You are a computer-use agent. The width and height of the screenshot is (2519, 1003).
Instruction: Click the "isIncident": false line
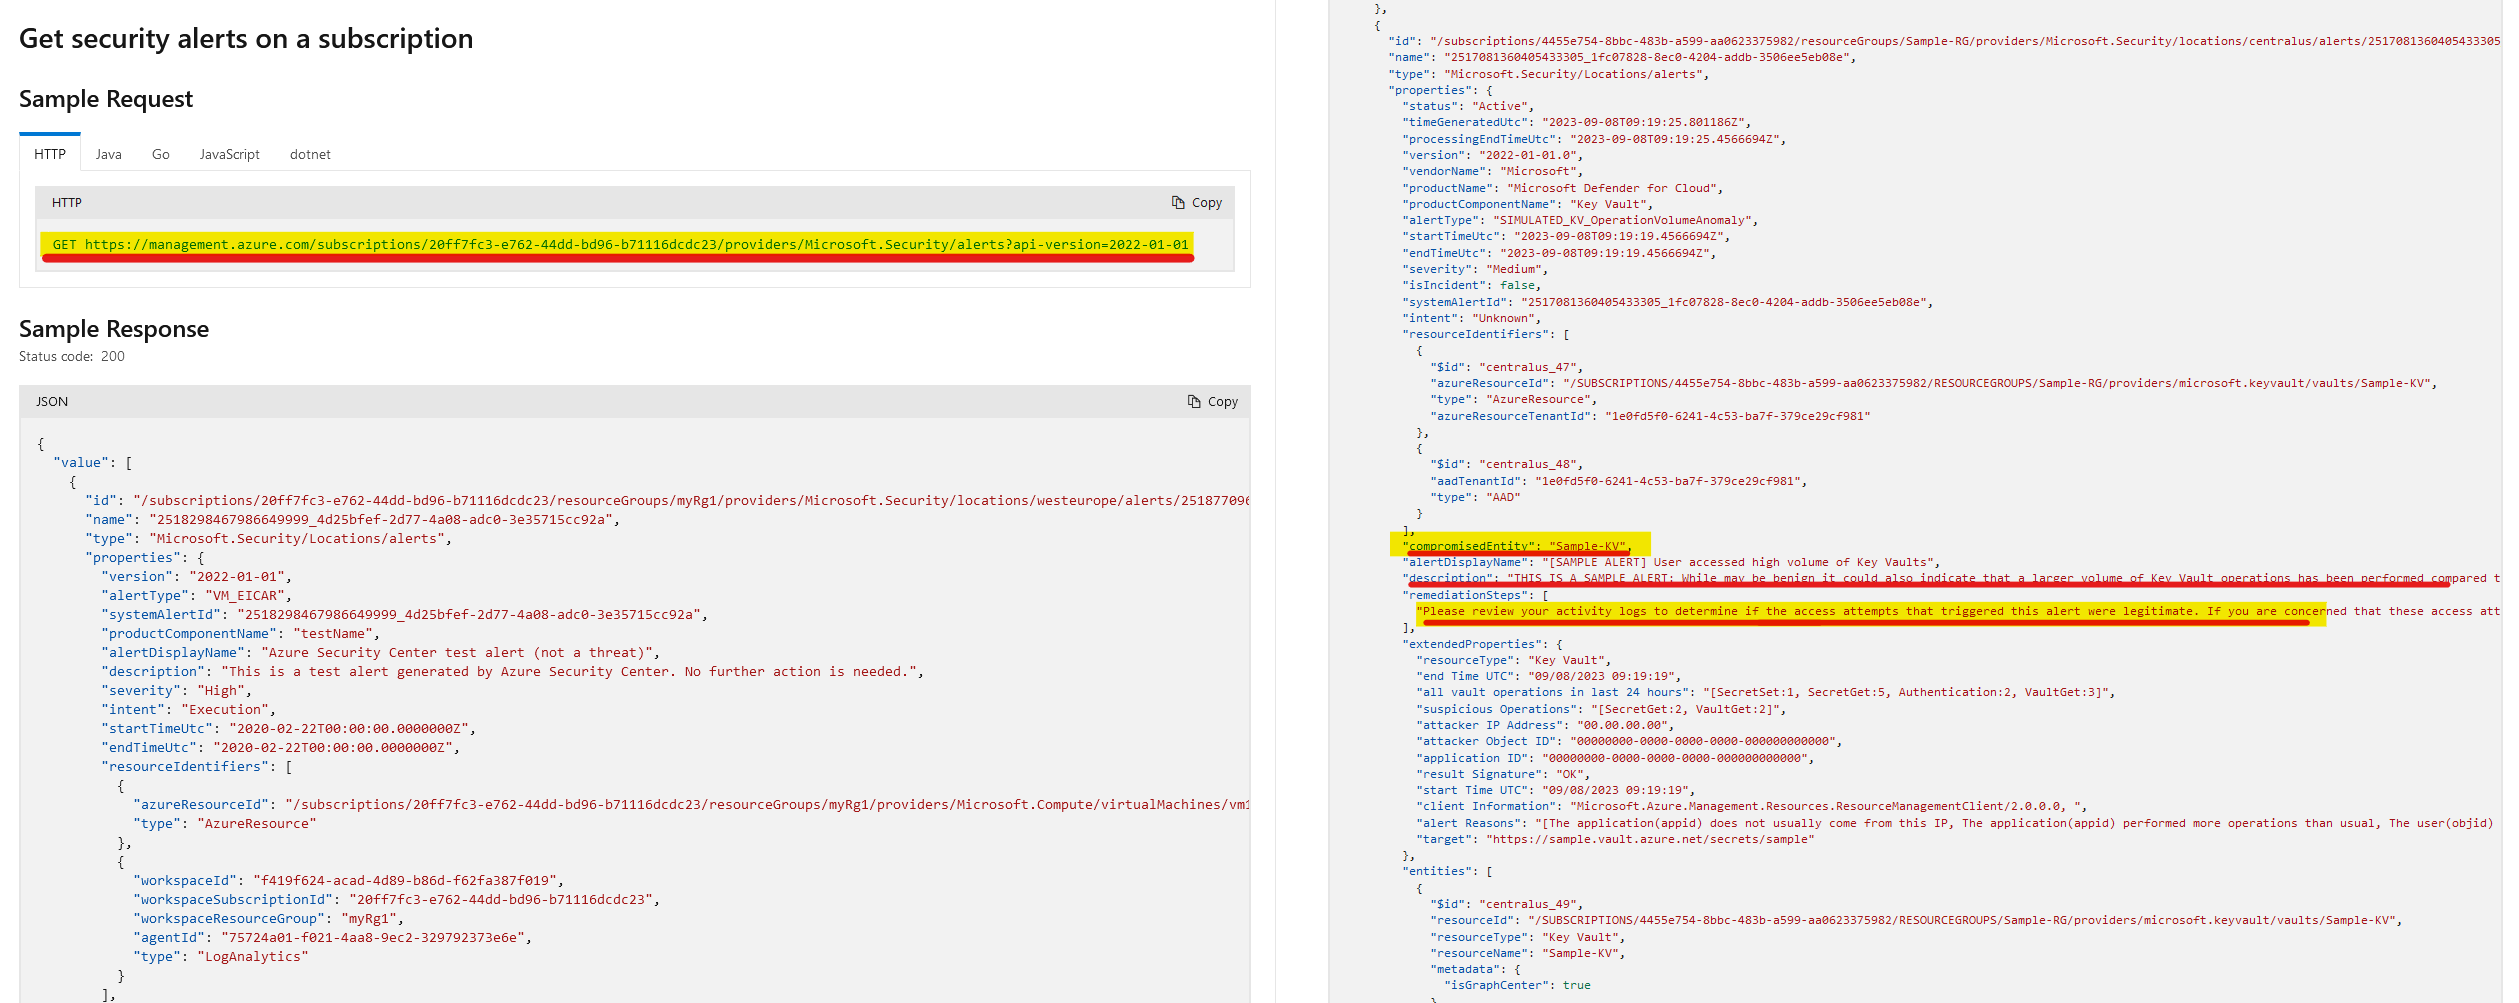click(1472, 285)
